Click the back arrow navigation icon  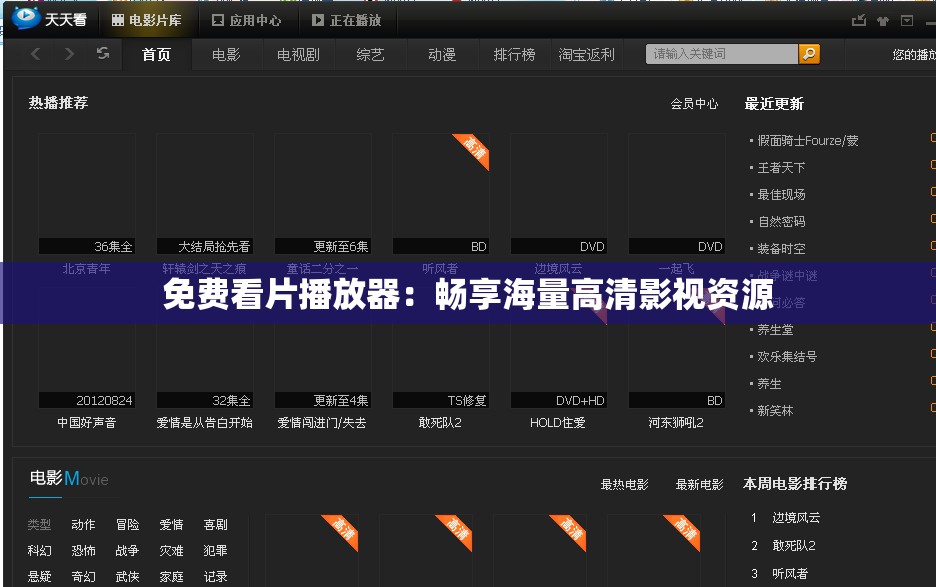coord(35,55)
